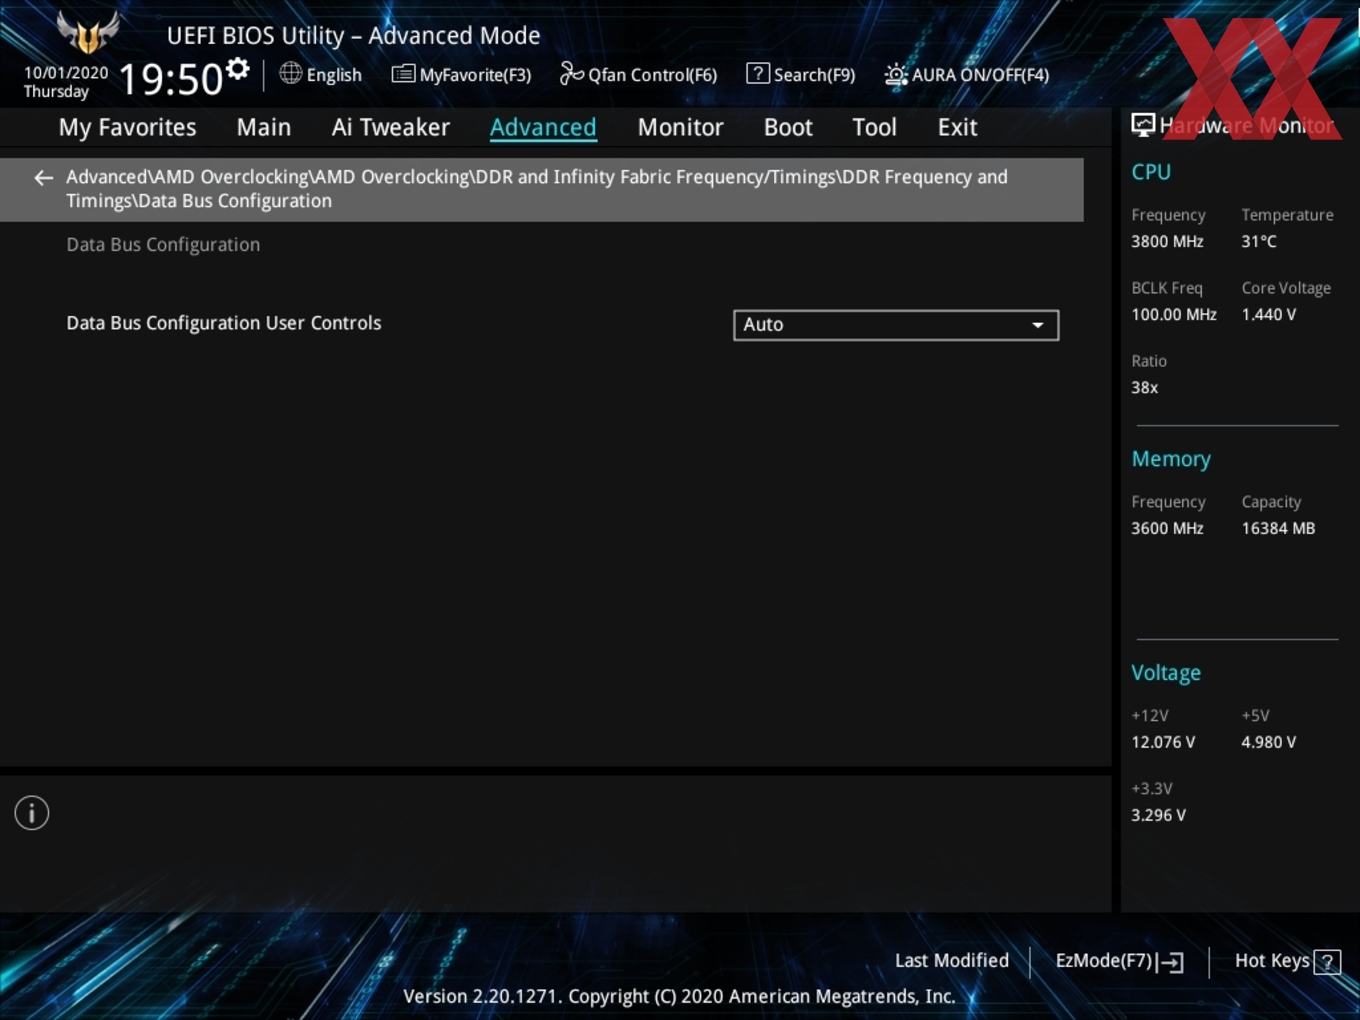Open Qfan Control fan icon
This screenshot has height=1020, width=1360.
571,73
